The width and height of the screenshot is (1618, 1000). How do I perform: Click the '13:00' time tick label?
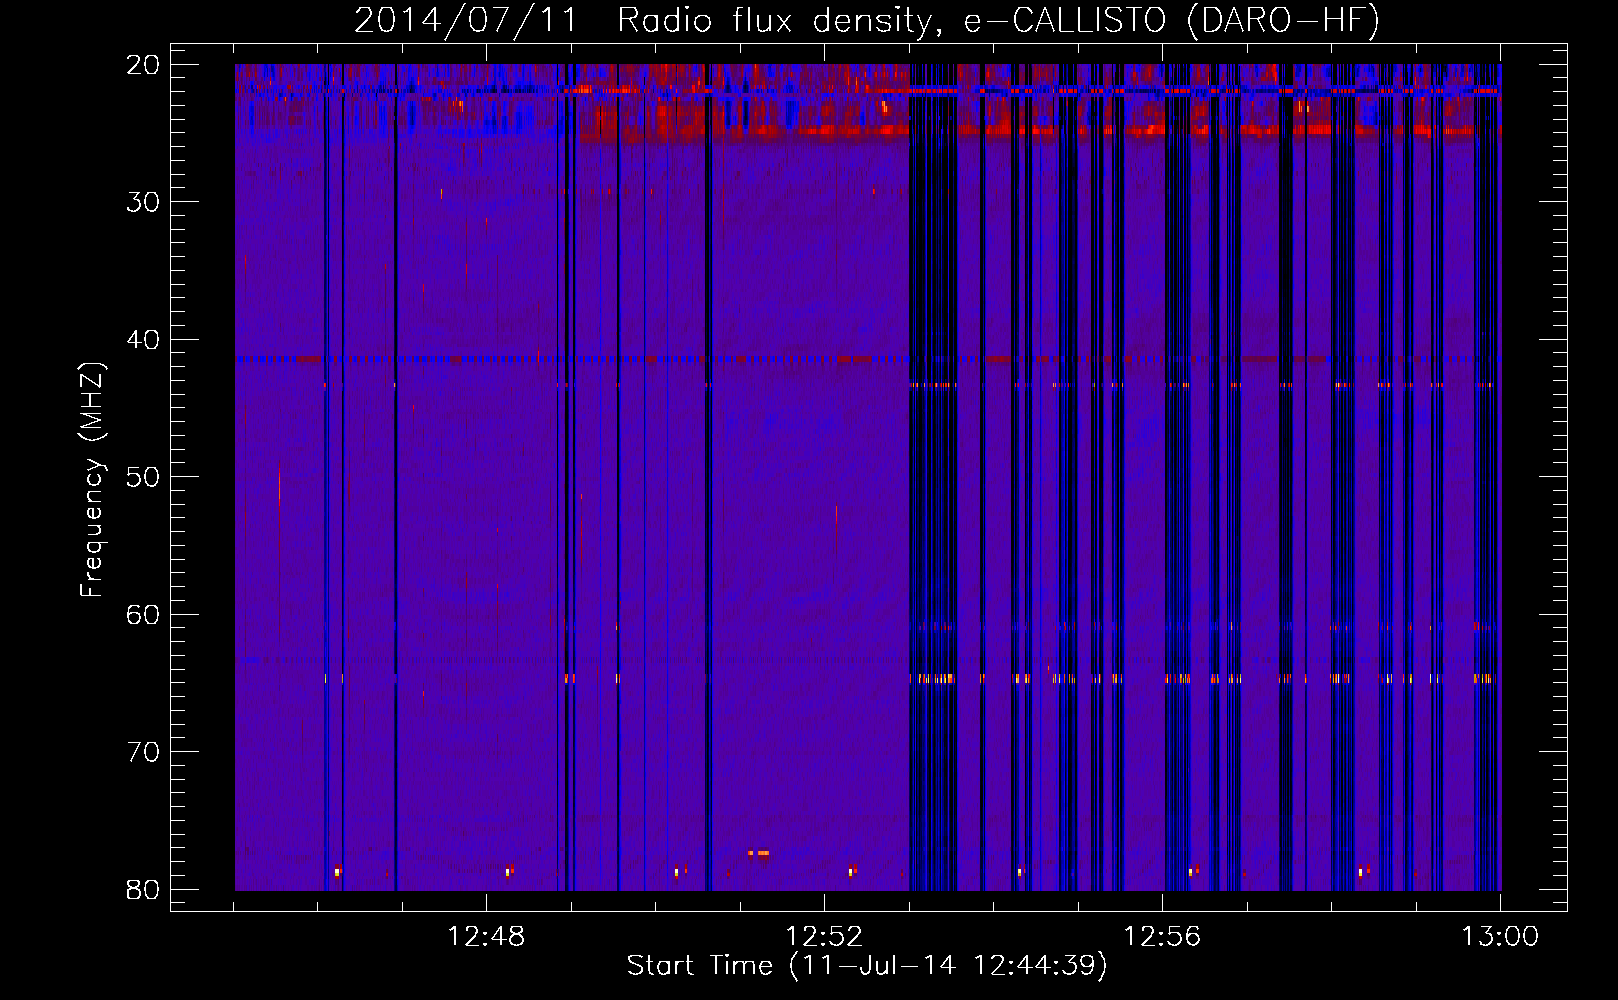[x=1500, y=937]
